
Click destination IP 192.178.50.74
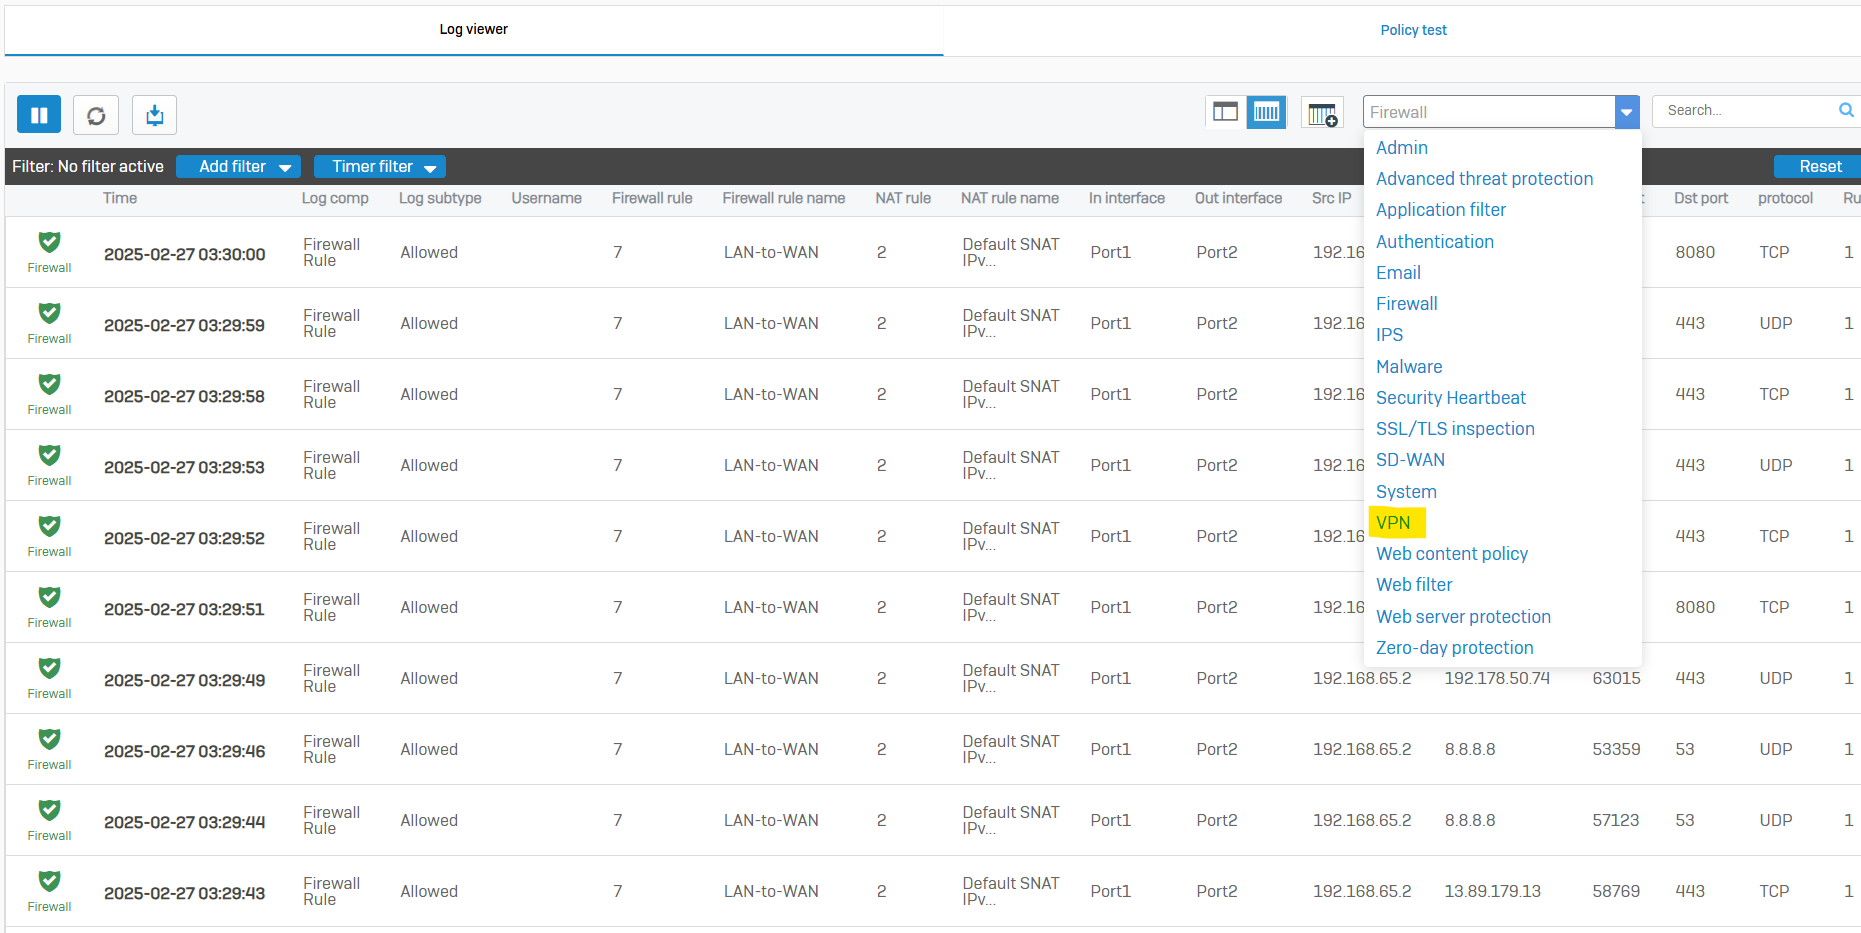coord(1496,678)
